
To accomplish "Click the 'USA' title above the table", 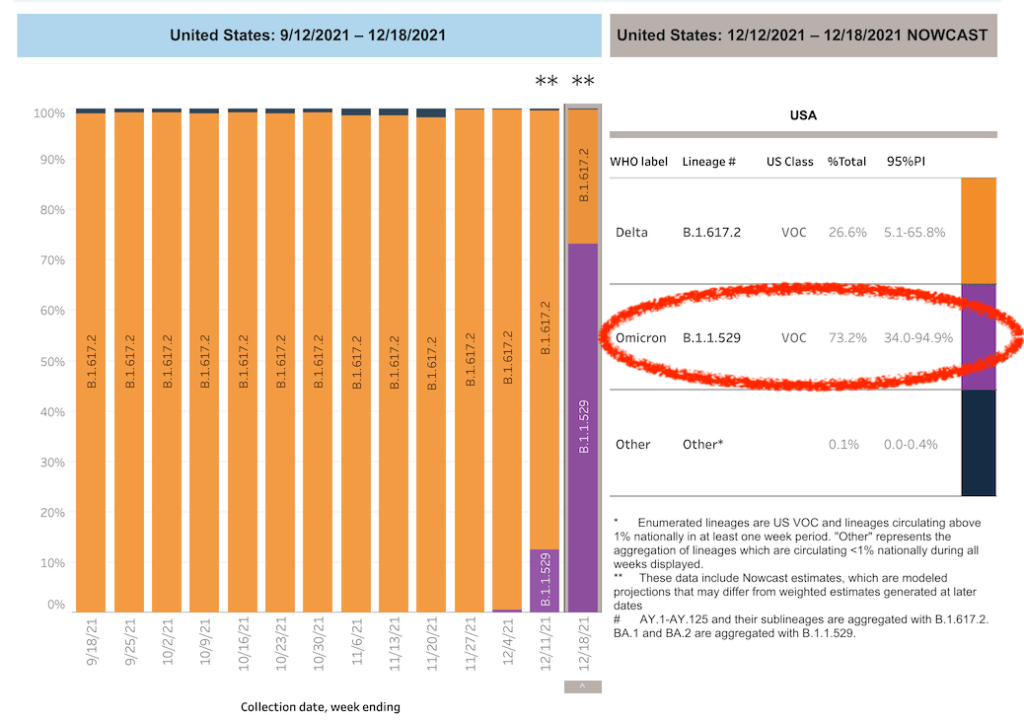I will tap(803, 115).
